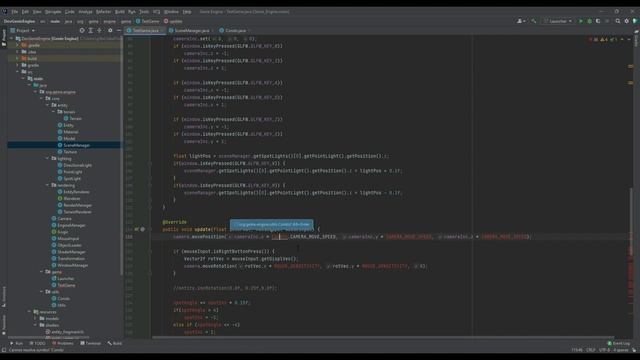
Task: Switch to the SceneManager.java editor tab
Action: tap(191, 31)
